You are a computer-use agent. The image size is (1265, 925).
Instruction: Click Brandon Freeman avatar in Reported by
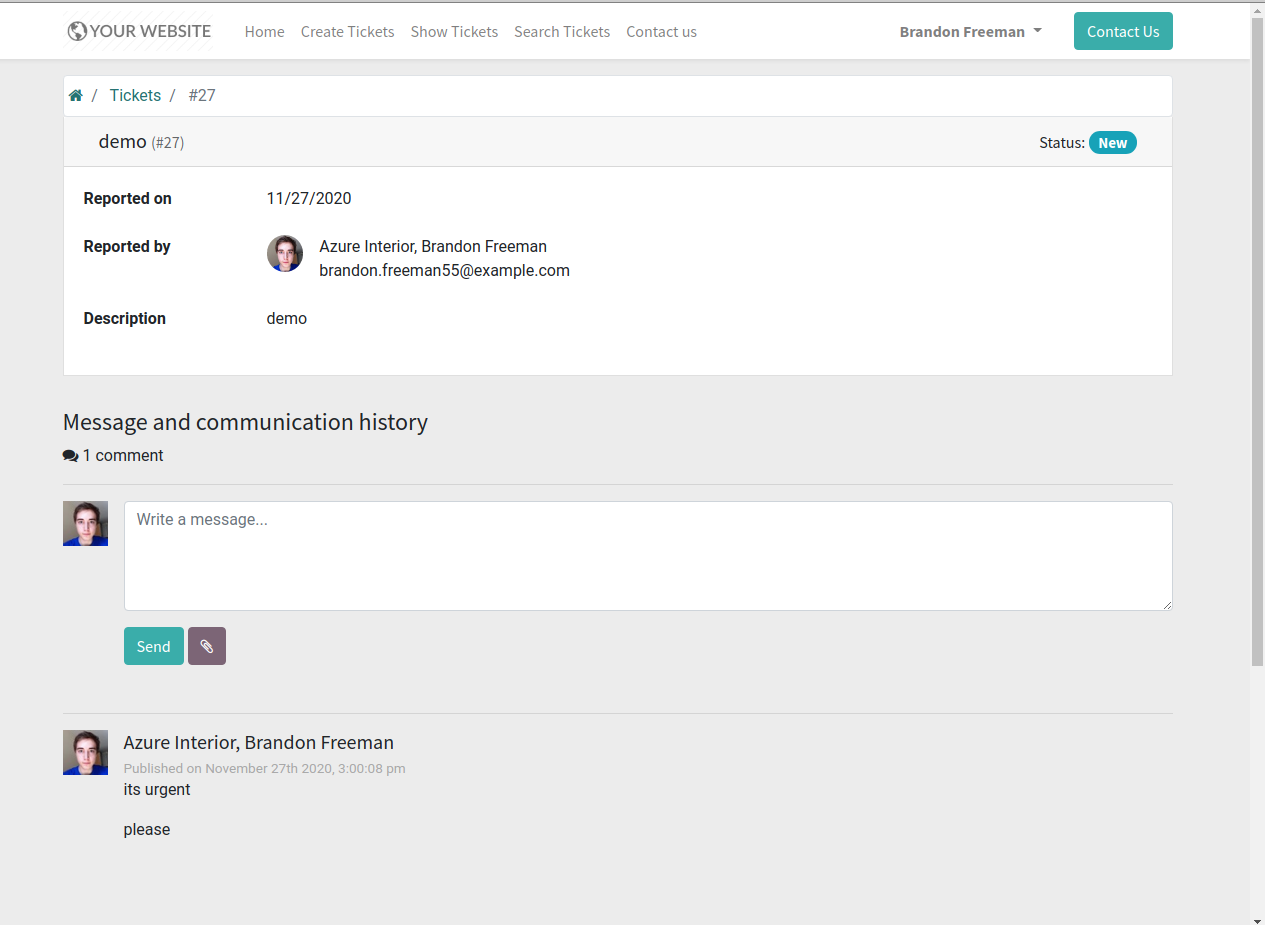(285, 254)
